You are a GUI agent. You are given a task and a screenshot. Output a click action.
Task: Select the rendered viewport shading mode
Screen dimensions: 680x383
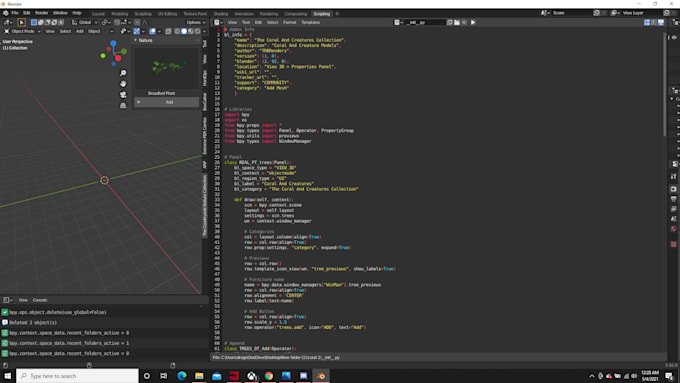click(x=198, y=31)
